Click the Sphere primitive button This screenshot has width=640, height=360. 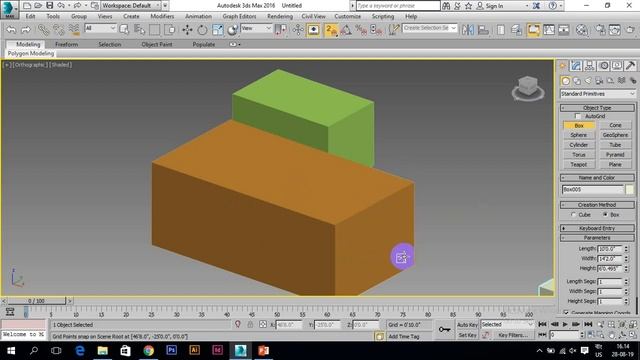[x=579, y=135]
